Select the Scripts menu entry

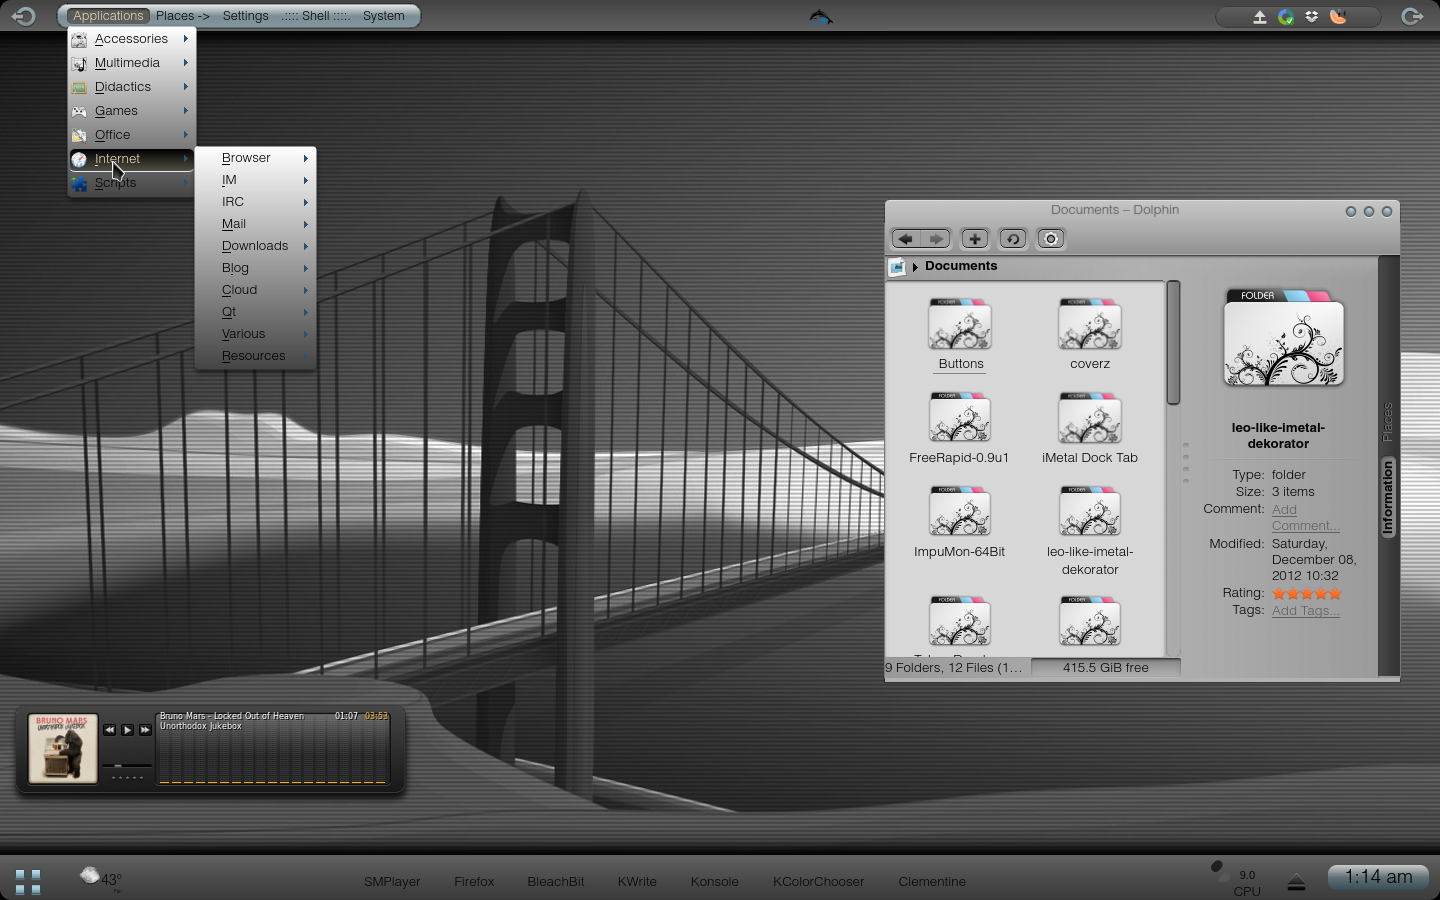click(x=131, y=183)
